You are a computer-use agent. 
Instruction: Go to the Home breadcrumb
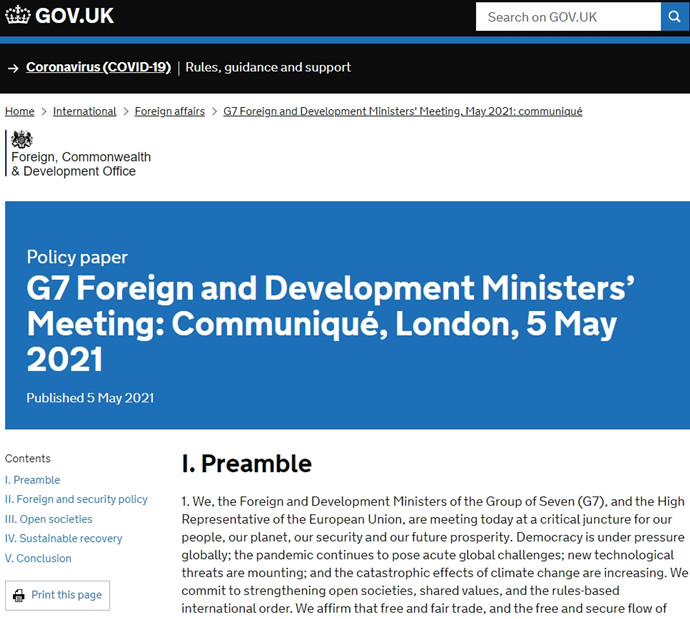[x=19, y=111]
